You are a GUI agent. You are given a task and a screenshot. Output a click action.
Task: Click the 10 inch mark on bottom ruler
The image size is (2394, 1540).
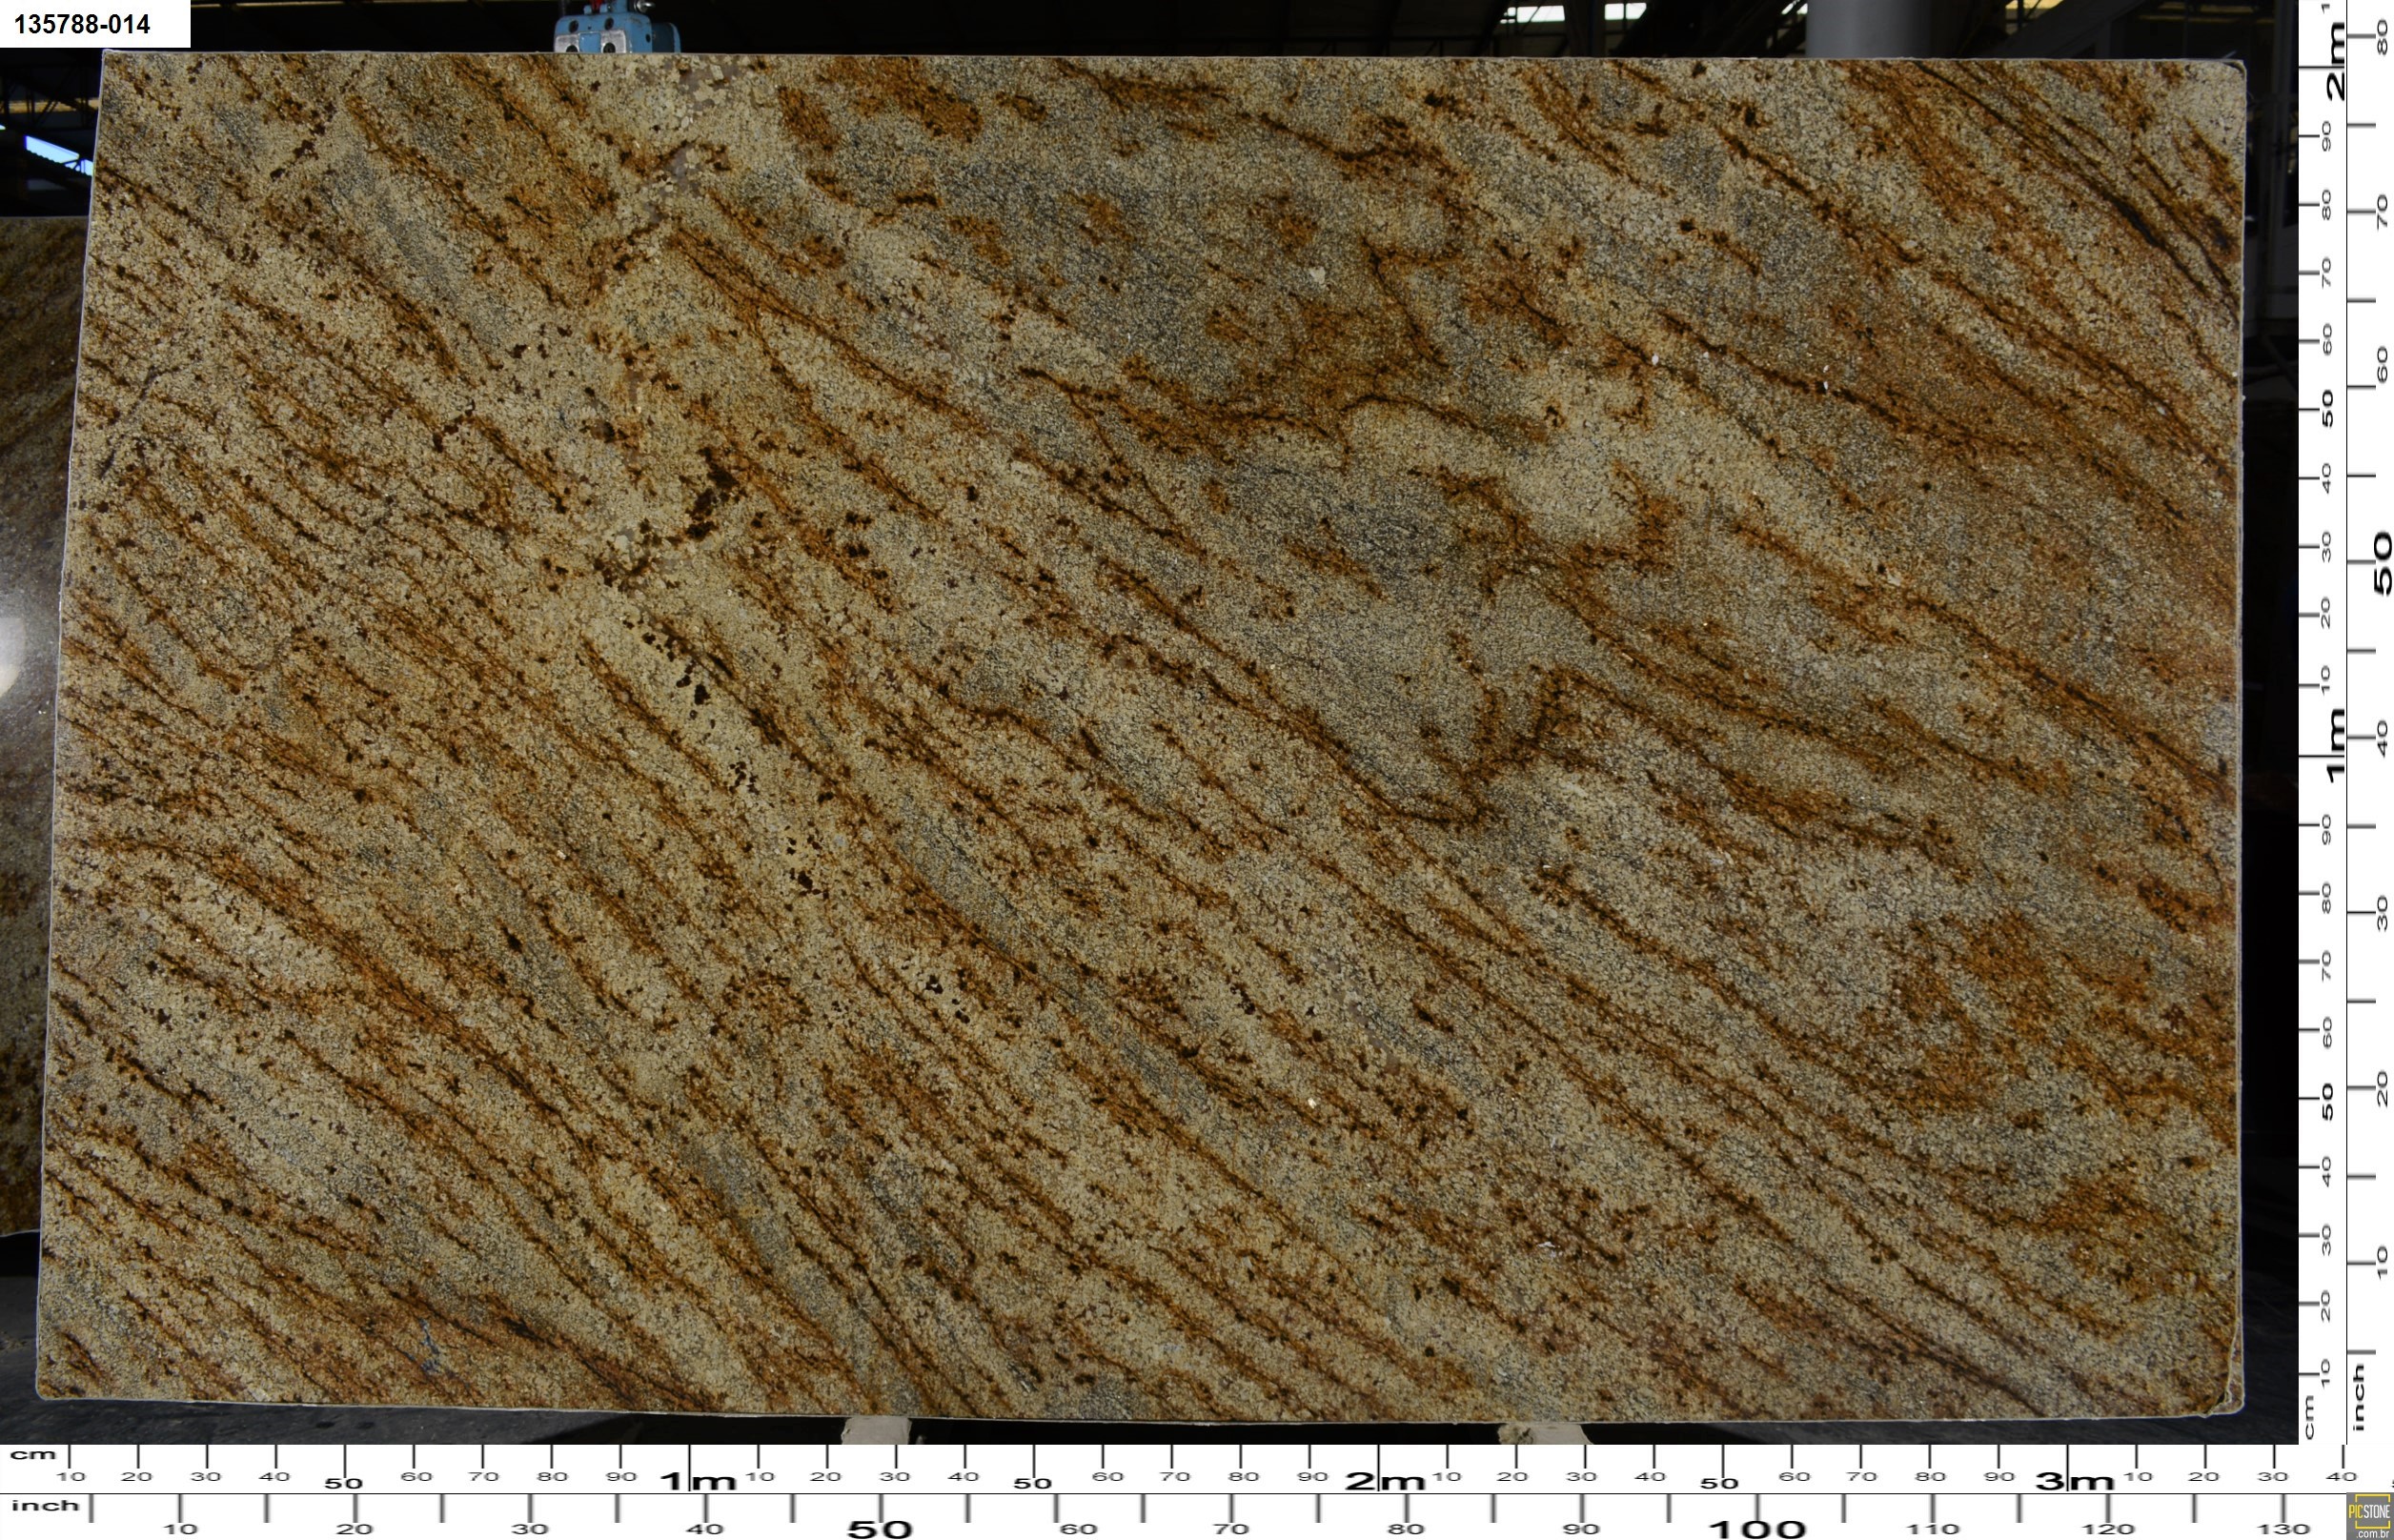(x=180, y=1529)
